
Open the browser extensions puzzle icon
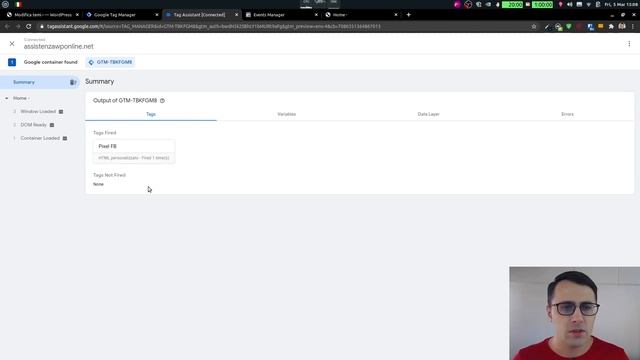(x=611, y=27)
